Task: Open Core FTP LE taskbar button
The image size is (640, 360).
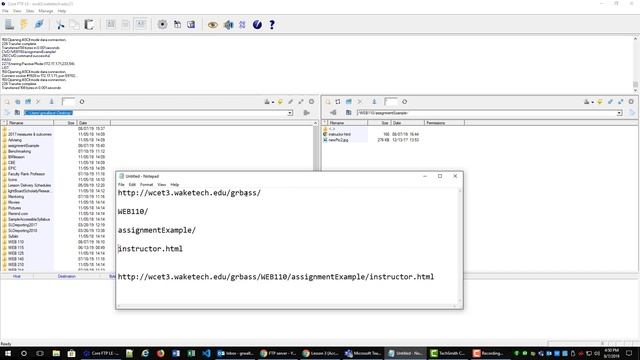Action: click(101, 353)
